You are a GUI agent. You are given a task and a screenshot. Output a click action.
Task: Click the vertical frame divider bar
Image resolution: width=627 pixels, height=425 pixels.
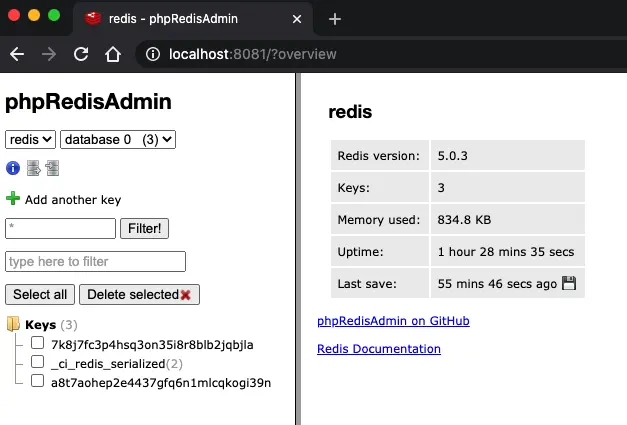tap(298, 249)
